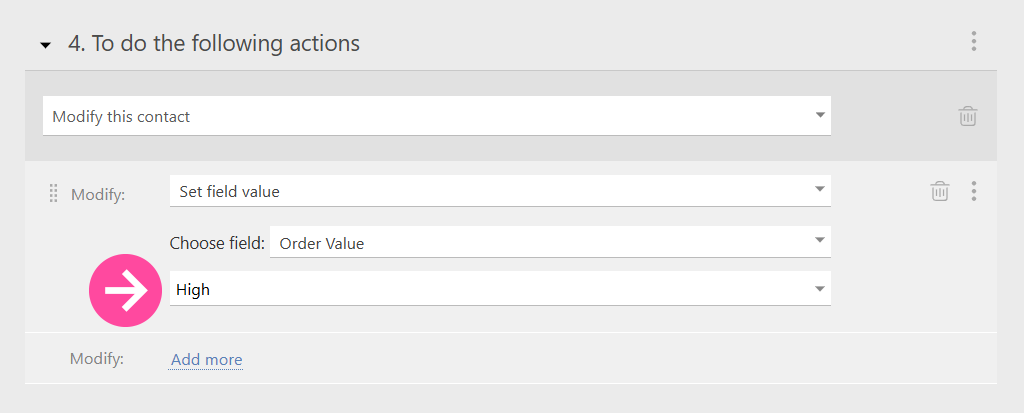
Task: Delete the 'Set field value' modification row
Action: tap(940, 191)
